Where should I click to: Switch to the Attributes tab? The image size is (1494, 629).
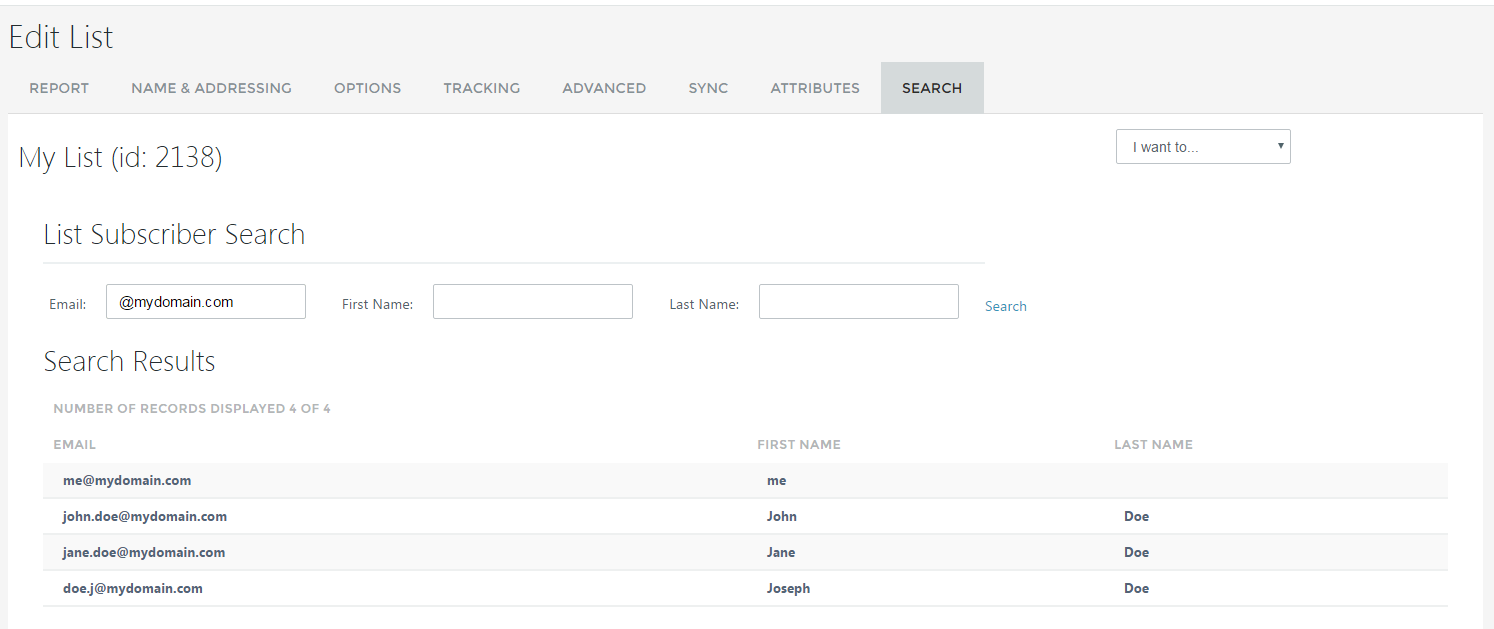(814, 88)
